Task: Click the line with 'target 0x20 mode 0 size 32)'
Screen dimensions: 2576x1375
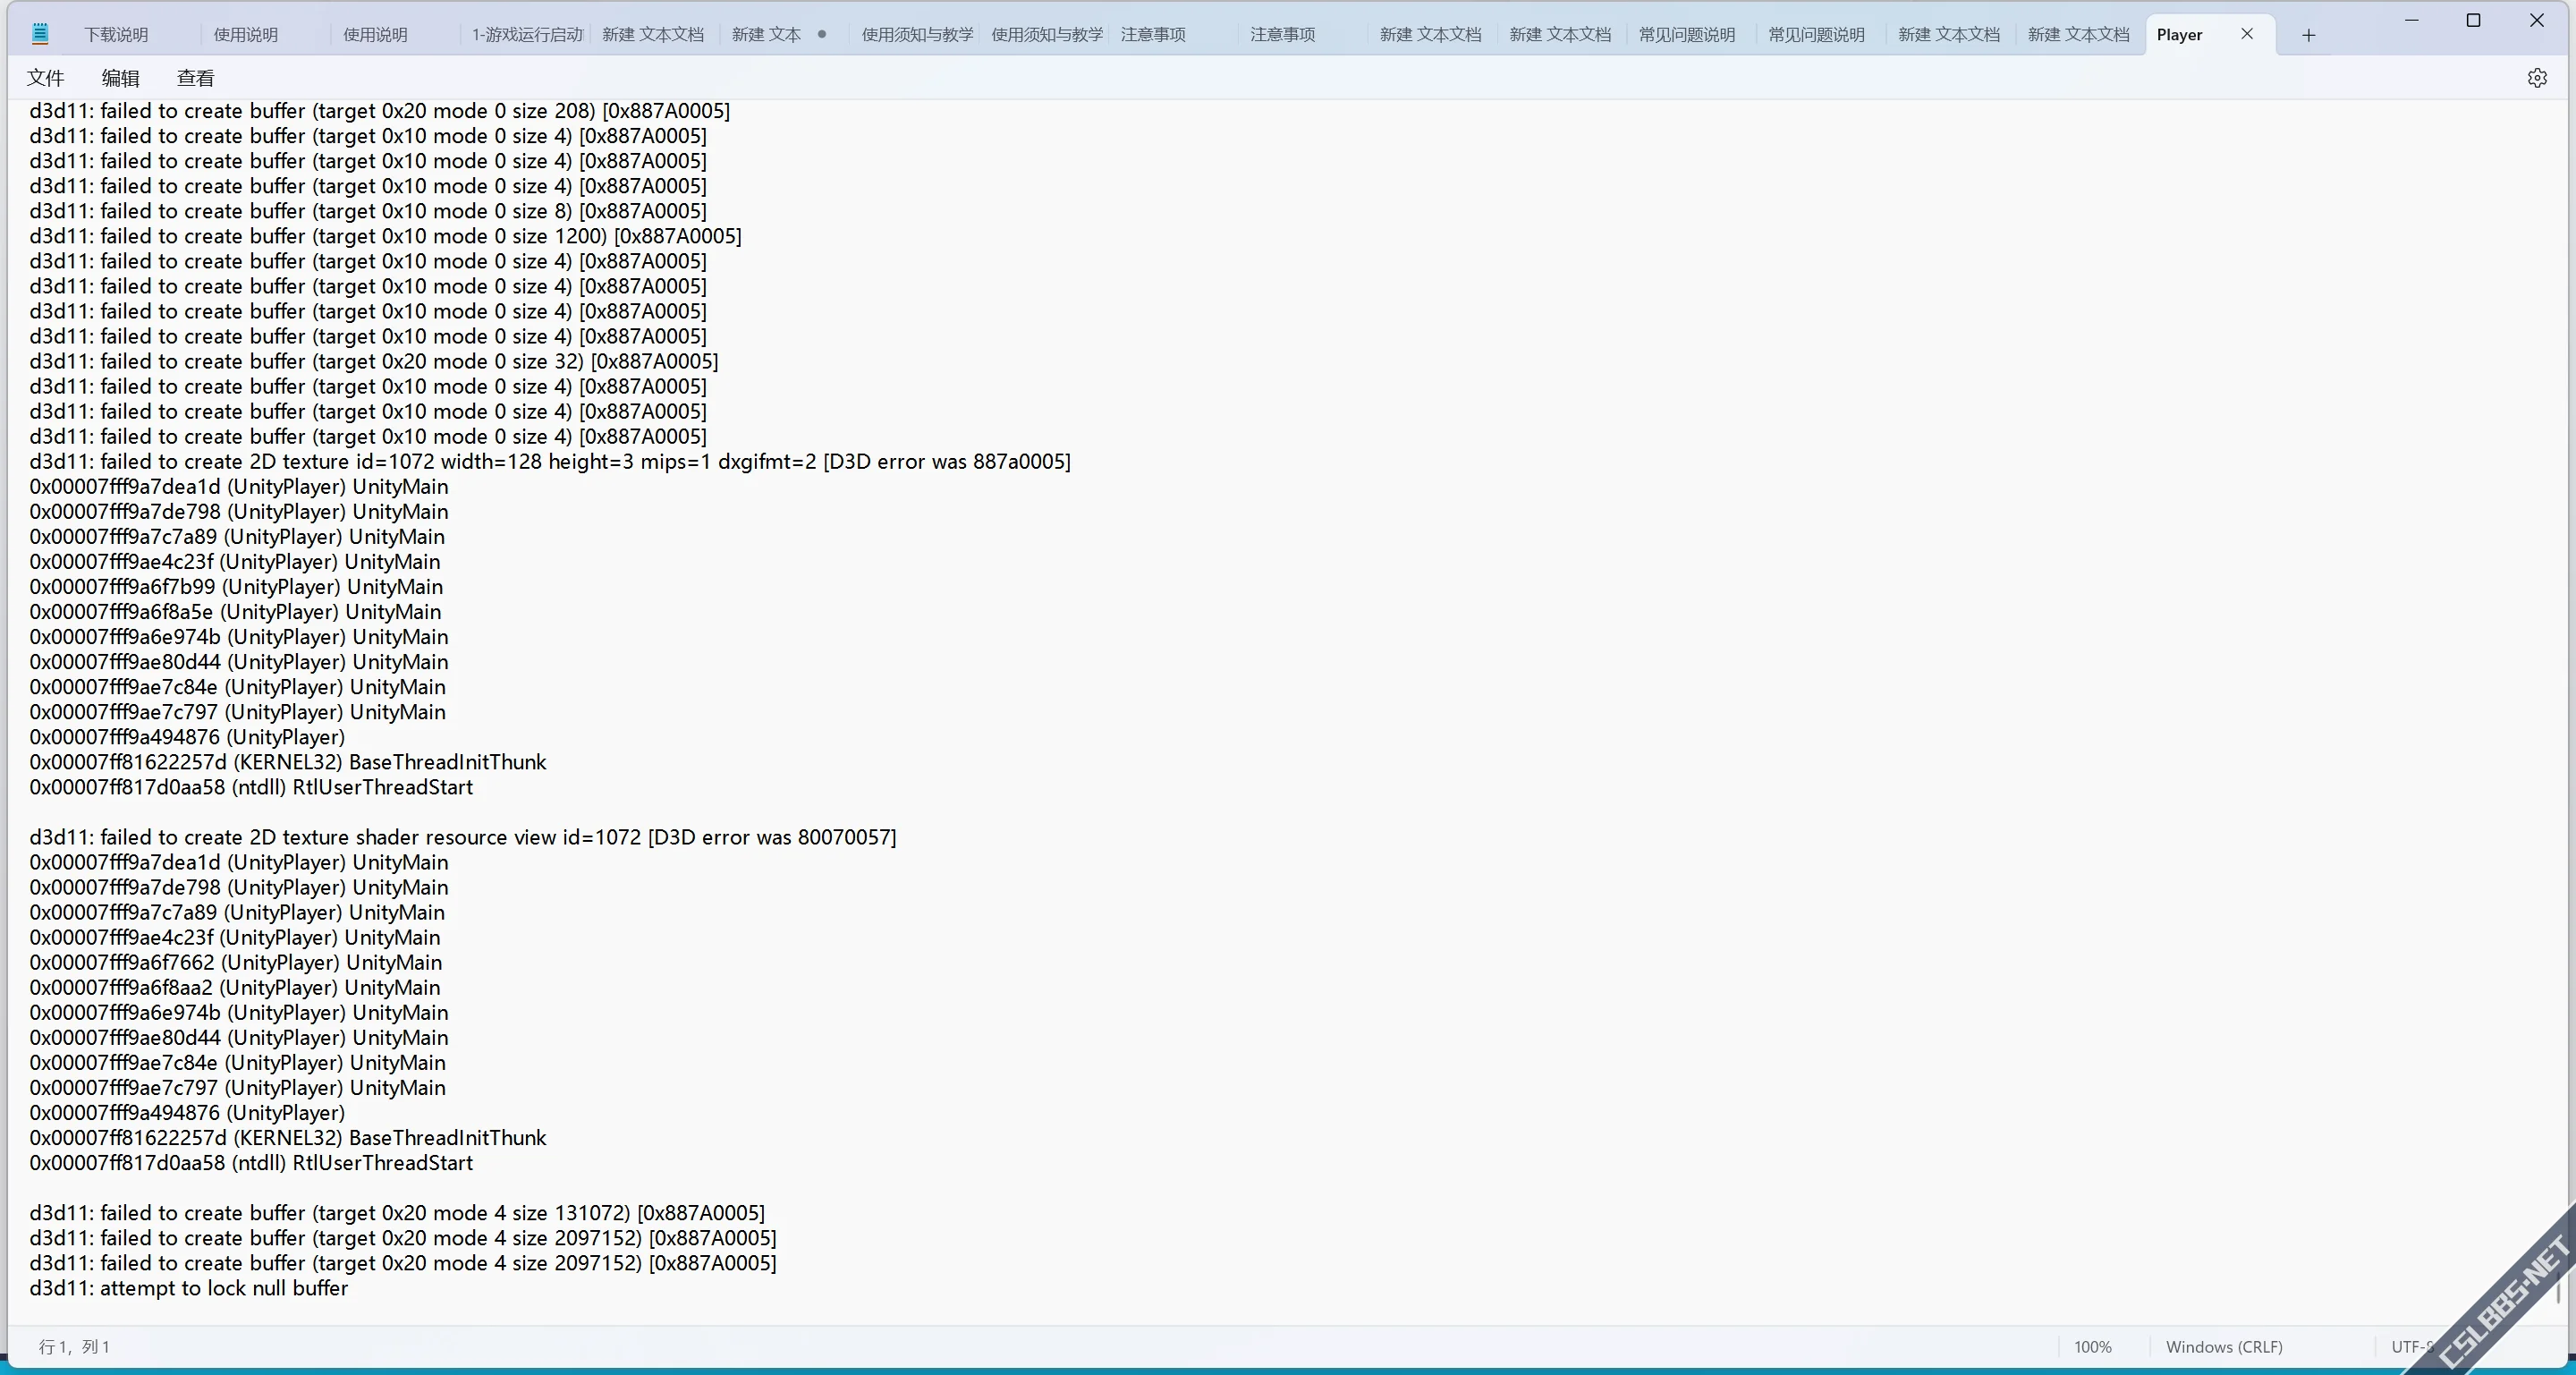Action: (373, 361)
